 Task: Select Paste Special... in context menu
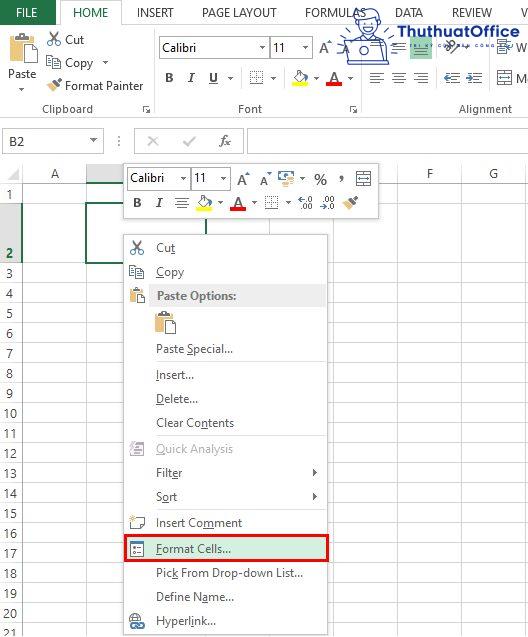point(225,349)
